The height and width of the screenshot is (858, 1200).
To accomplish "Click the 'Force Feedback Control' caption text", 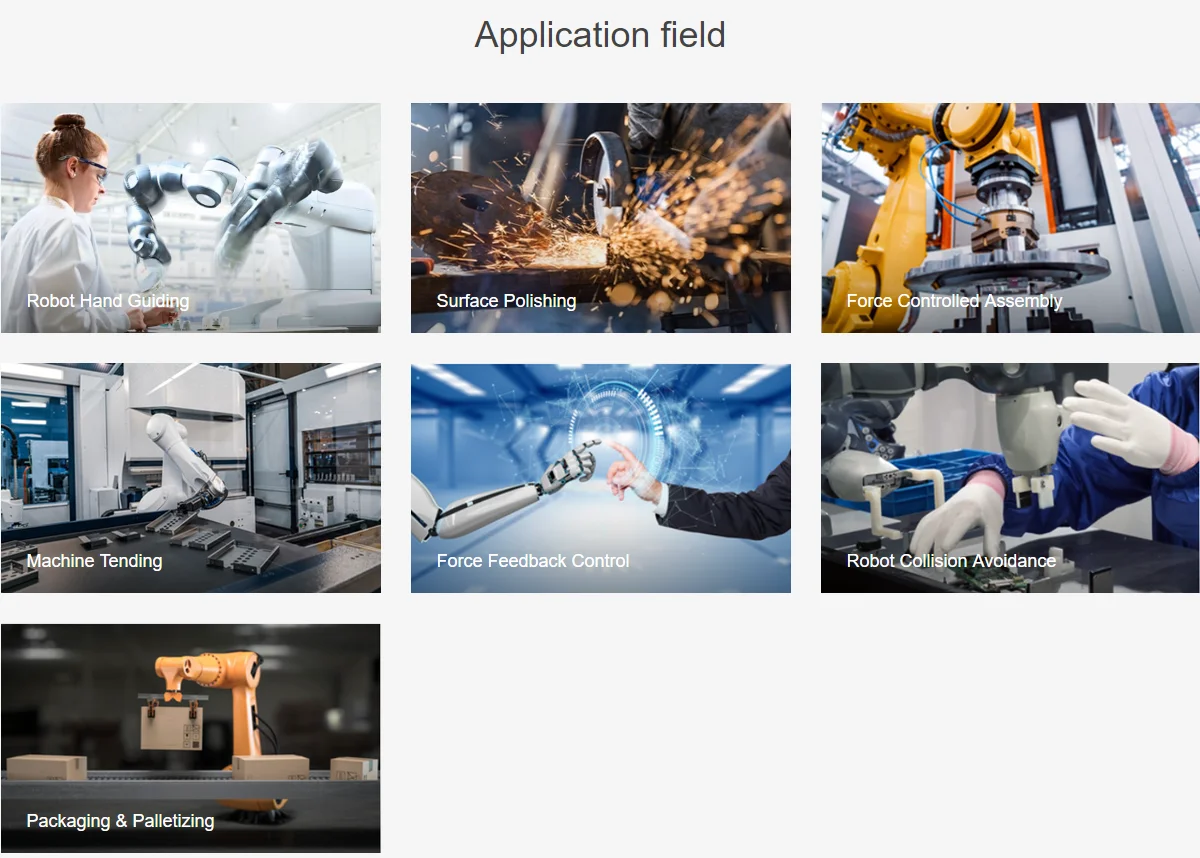I will coord(533,561).
